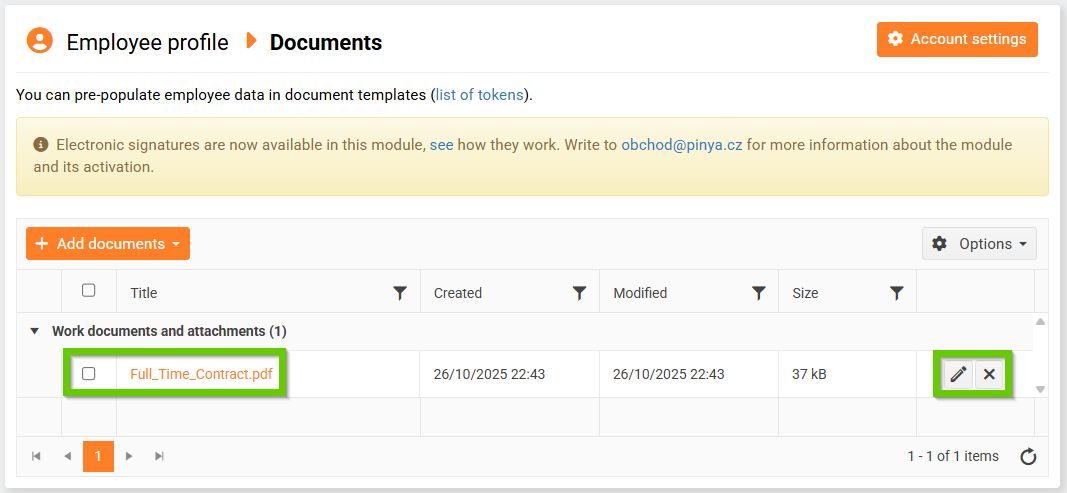Viewport: 1067px width, 493px height.
Task: Open Full_Time_Contract.pdf document link
Action: tap(201, 374)
